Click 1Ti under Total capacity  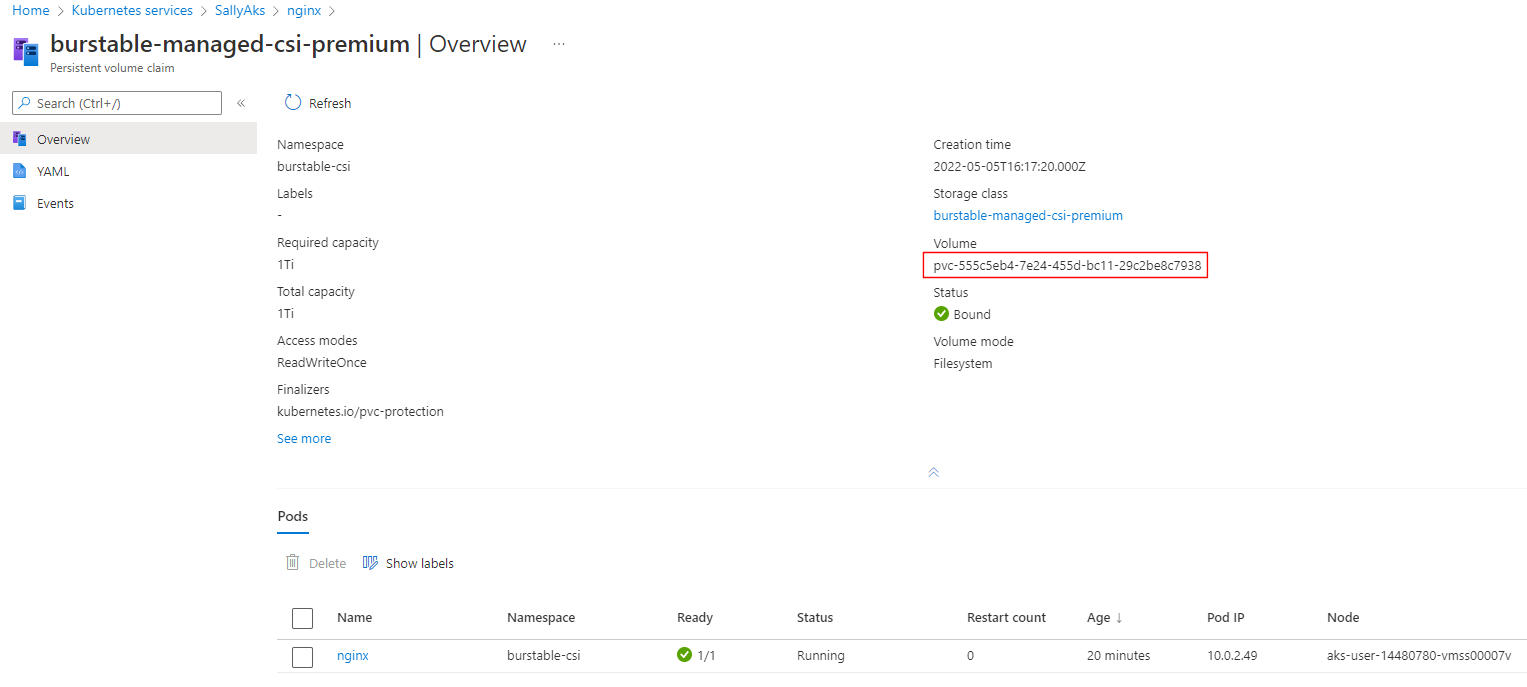(285, 314)
